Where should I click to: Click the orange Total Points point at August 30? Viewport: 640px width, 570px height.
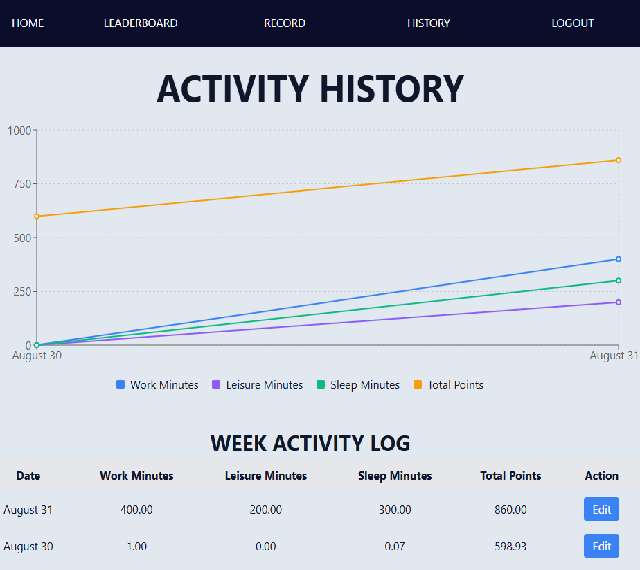(x=37, y=216)
